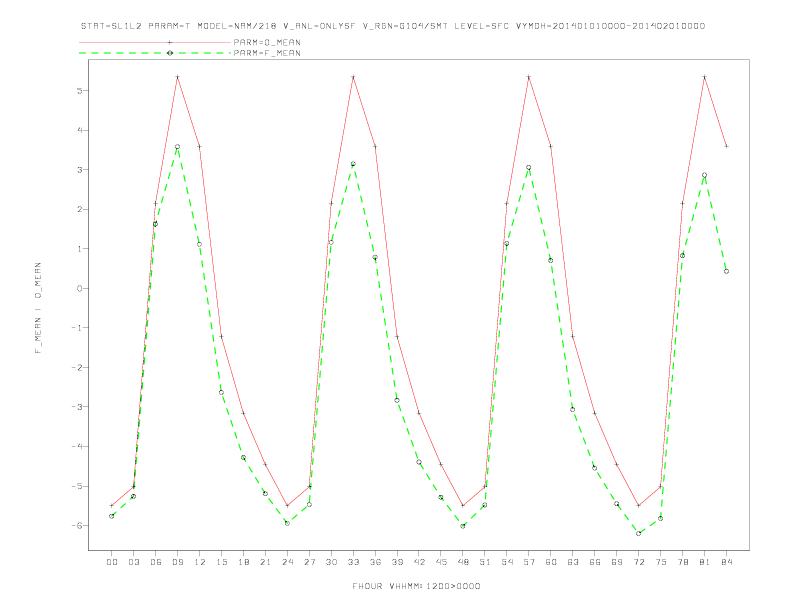This screenshot has height=612, width=792.
Task: Click the x-axis tick label 63
Action: tap(573, 562)
